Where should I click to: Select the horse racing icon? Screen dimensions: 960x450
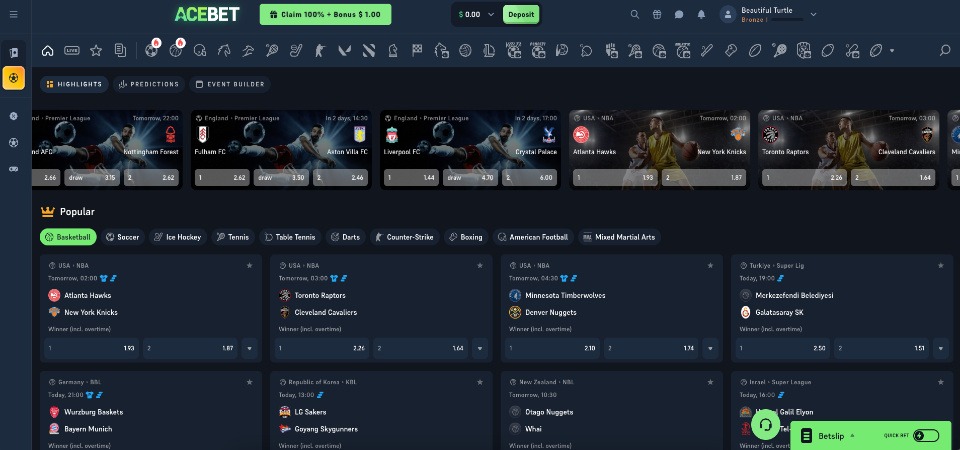click(x=224, y=51)
